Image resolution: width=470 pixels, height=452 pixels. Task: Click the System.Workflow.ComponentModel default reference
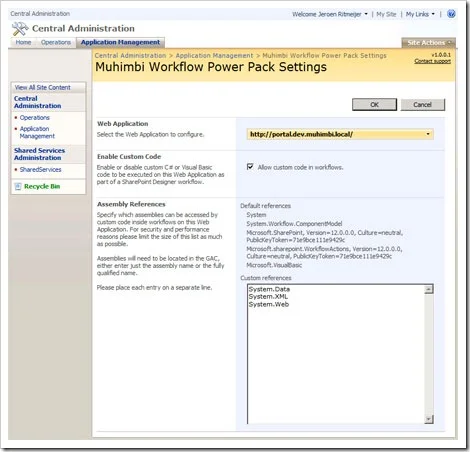[x=294, y=224]
